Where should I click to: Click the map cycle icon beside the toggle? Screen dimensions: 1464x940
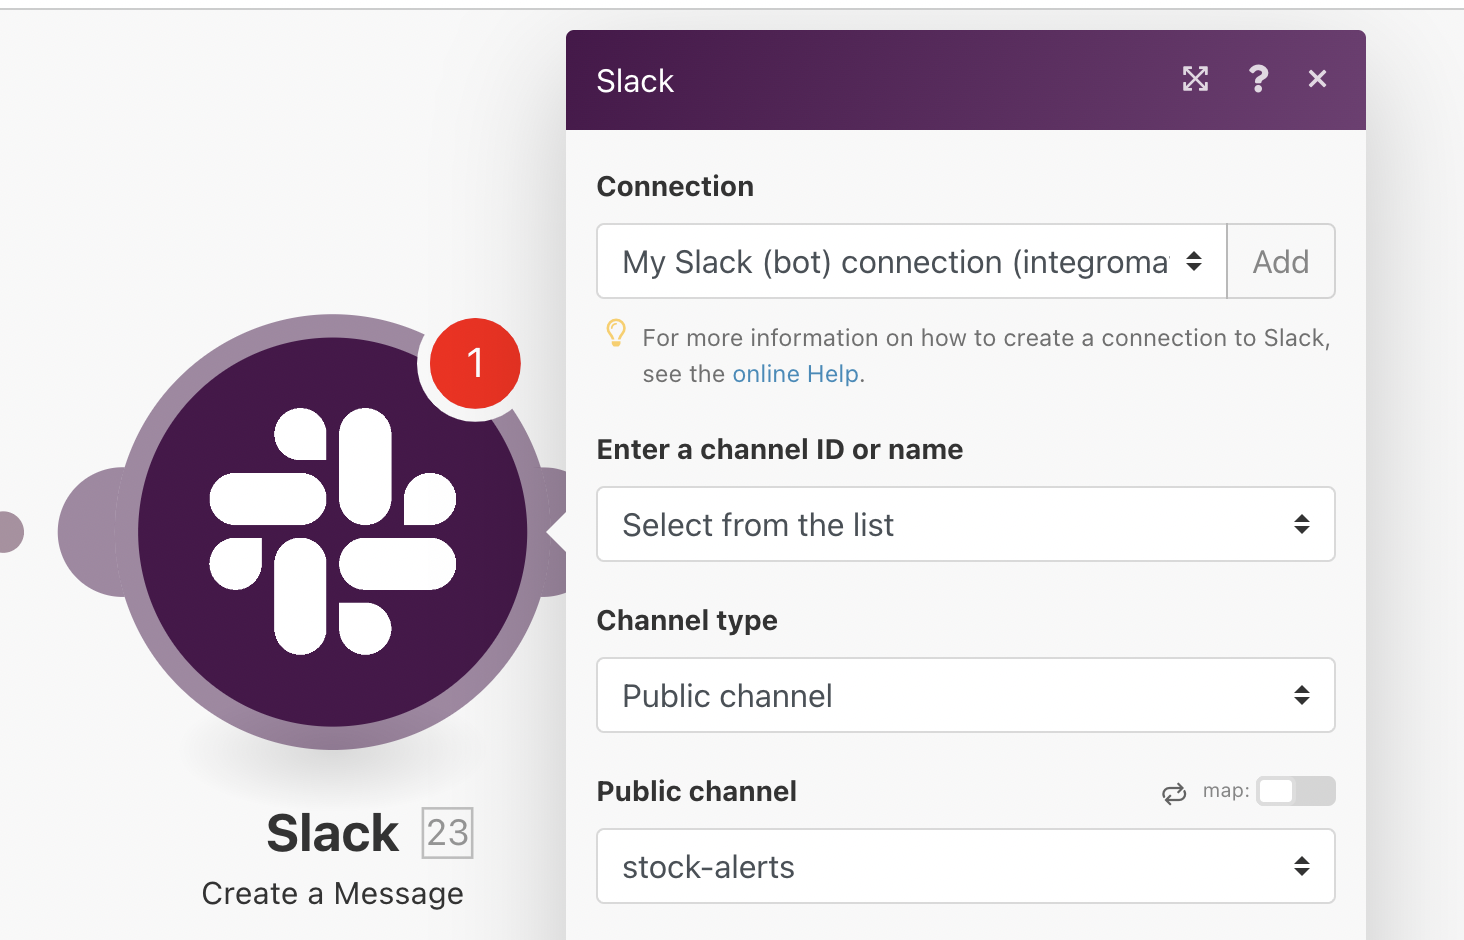point(1173,791)
